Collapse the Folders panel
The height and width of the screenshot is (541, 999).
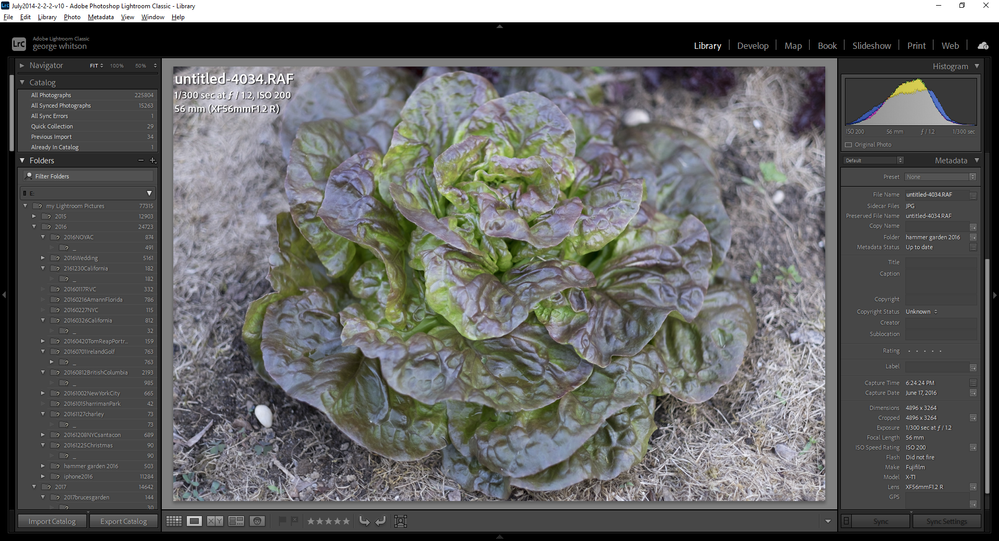[x=22, y=161]
